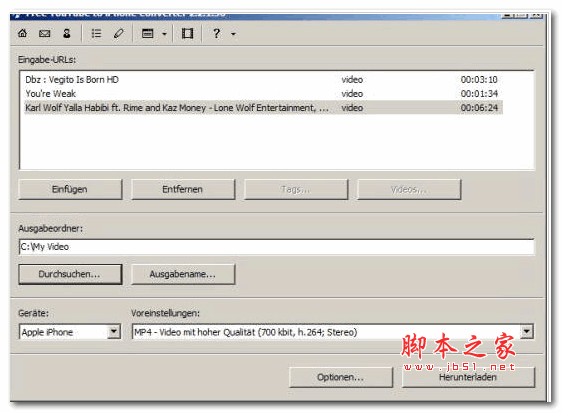Select the 'You're Weak' row
Screen dimensions: 562x413
click(264, 94)
